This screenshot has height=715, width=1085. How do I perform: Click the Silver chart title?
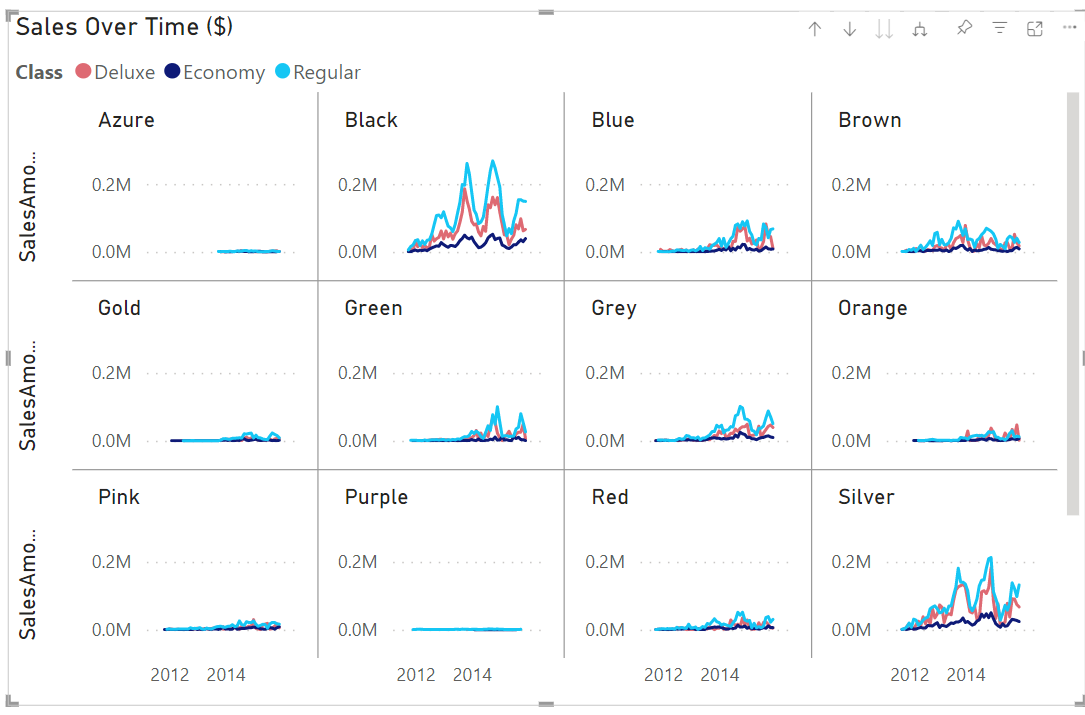[x=866, y=497]
